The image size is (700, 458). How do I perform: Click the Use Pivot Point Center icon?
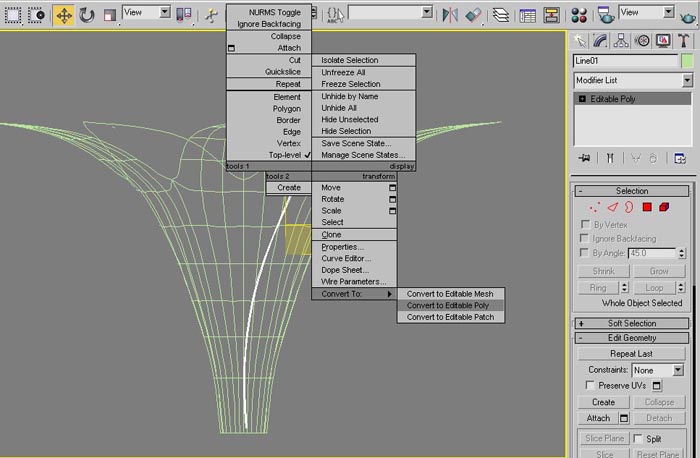[184, 15]
